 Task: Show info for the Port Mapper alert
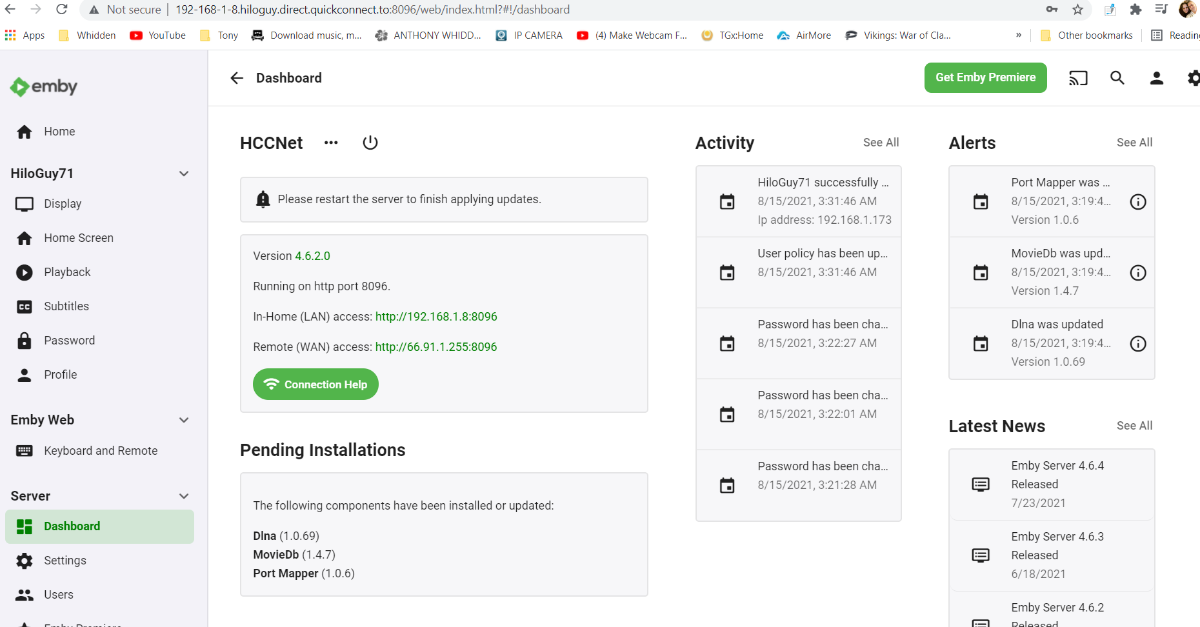(1137, 202)
